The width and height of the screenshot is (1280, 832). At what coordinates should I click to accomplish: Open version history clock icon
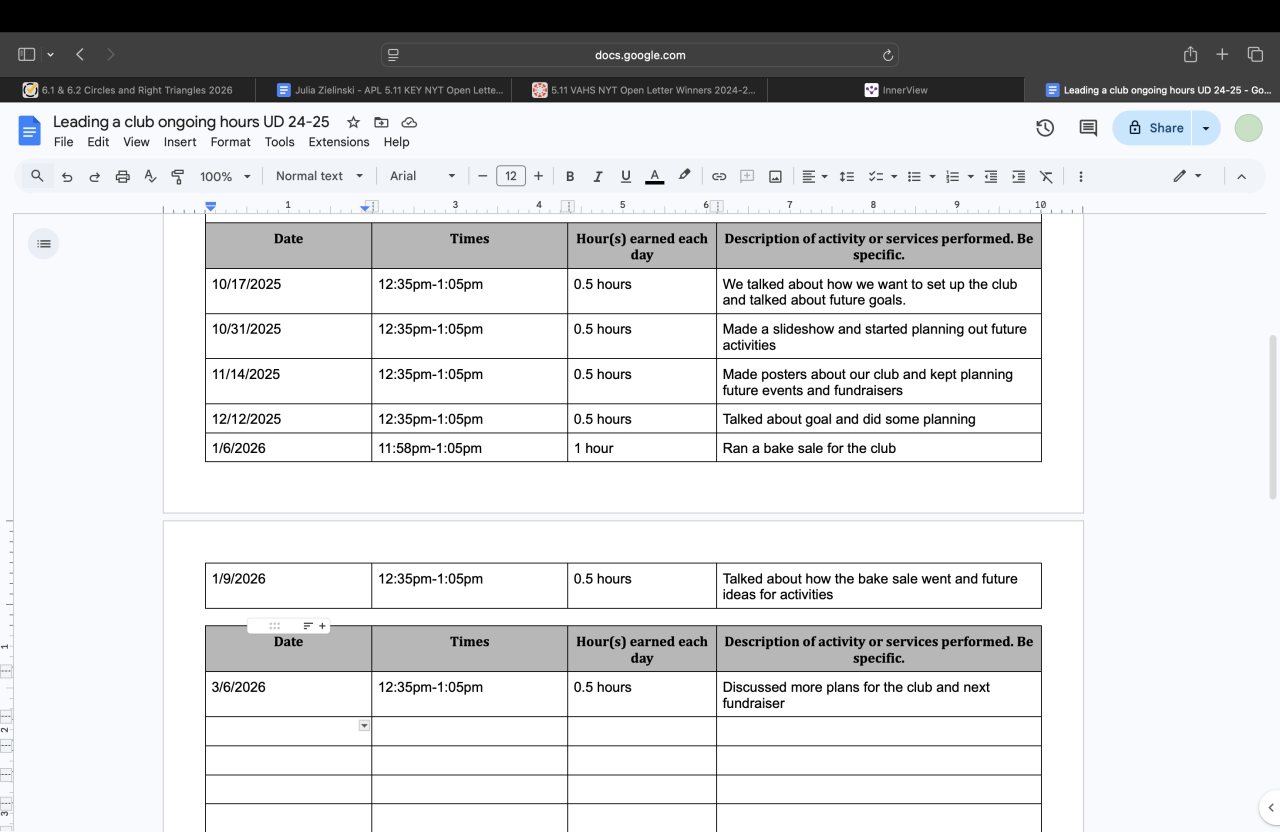(1045, 128)
